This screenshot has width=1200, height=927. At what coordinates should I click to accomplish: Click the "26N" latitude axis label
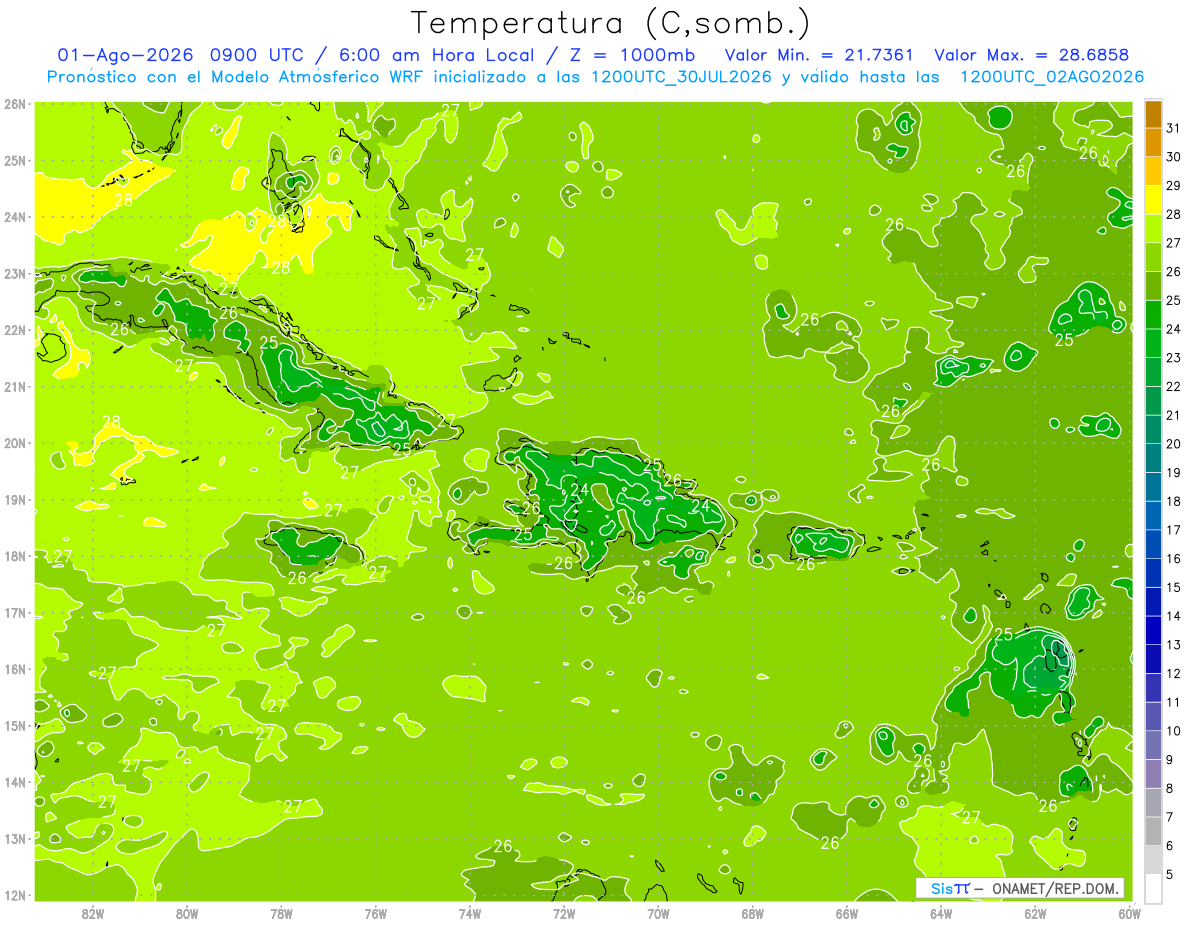16,104
